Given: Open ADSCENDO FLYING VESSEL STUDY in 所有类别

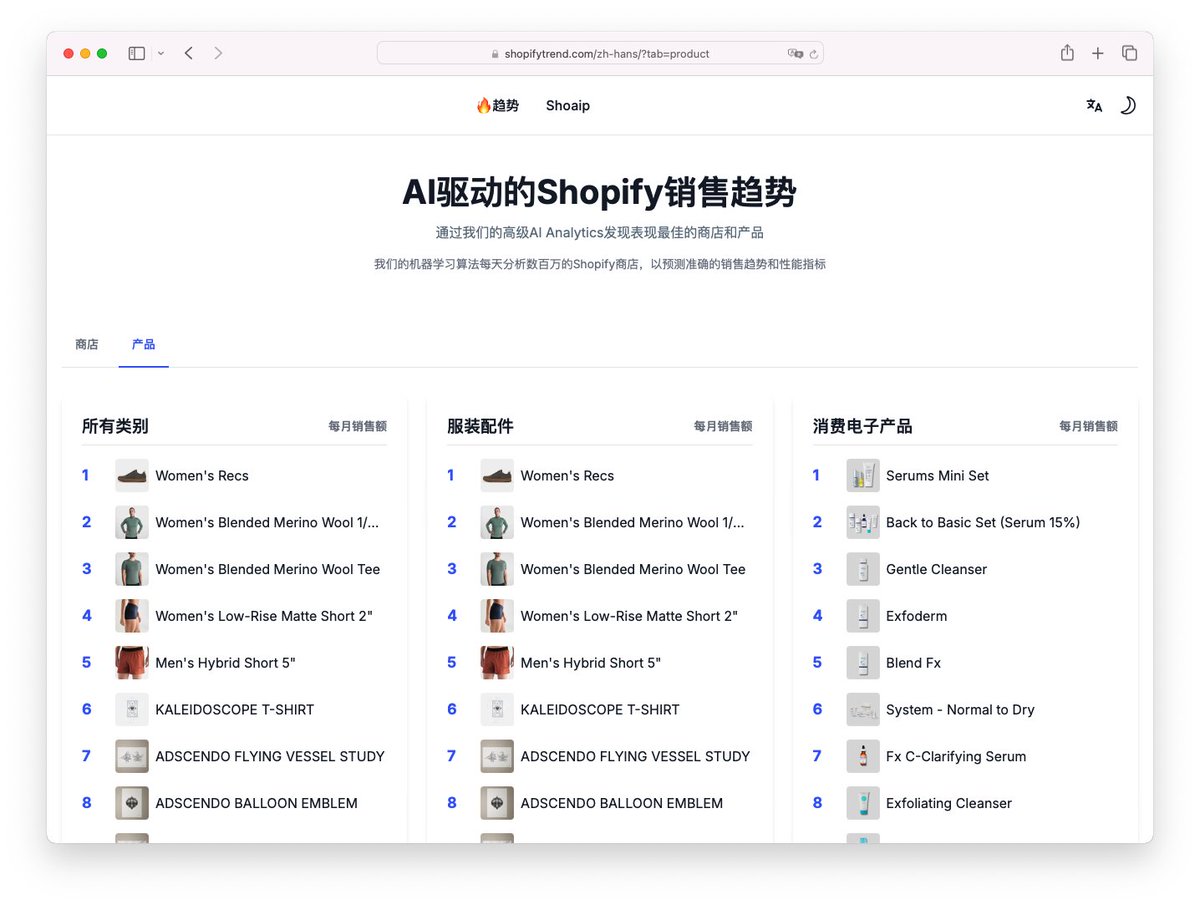Looking at the screenshot, I should point(270,757).
